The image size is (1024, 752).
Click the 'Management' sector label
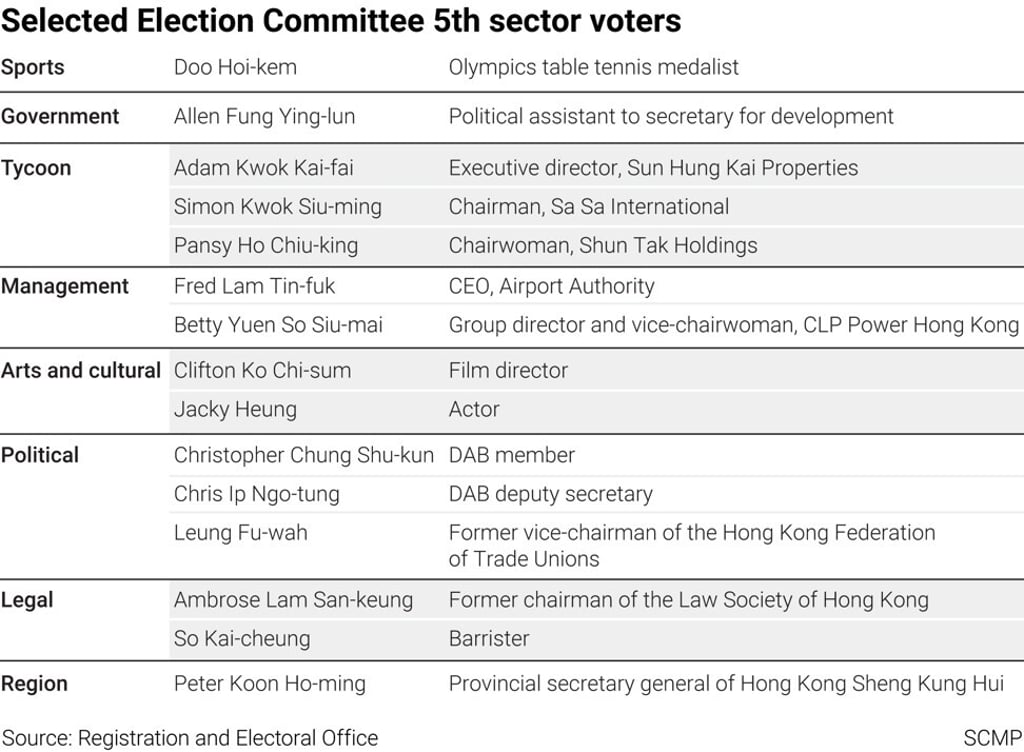[x=65, y=286]
